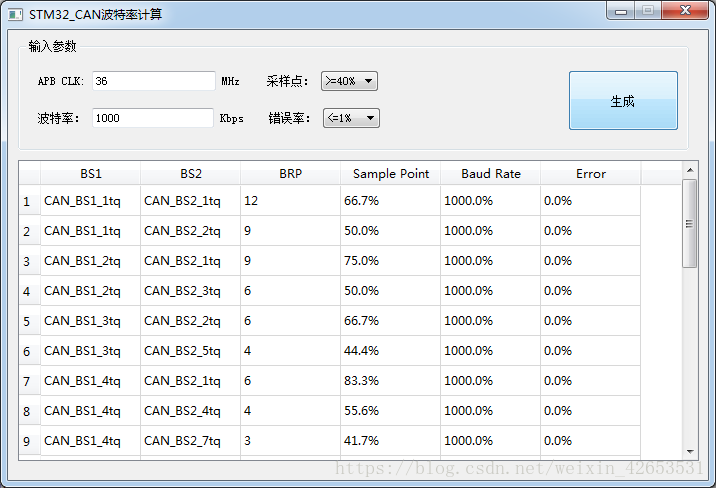Select row header number 1
Screen dimensions: 716x488
(x=30, y=201)
